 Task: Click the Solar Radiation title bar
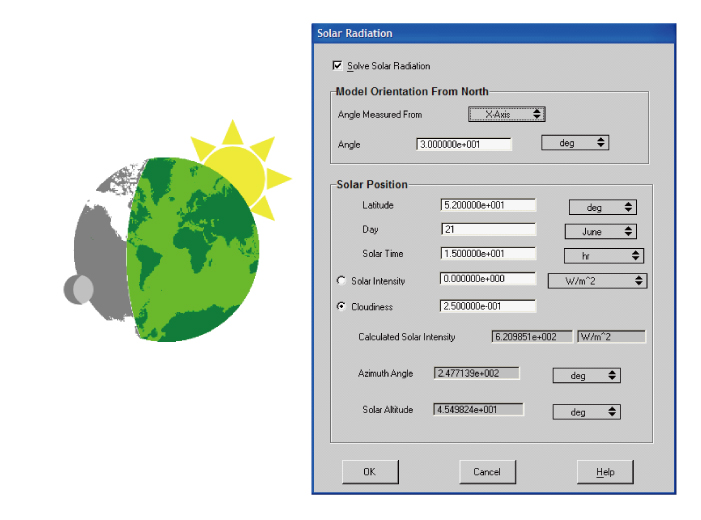(x=494, y=33)
